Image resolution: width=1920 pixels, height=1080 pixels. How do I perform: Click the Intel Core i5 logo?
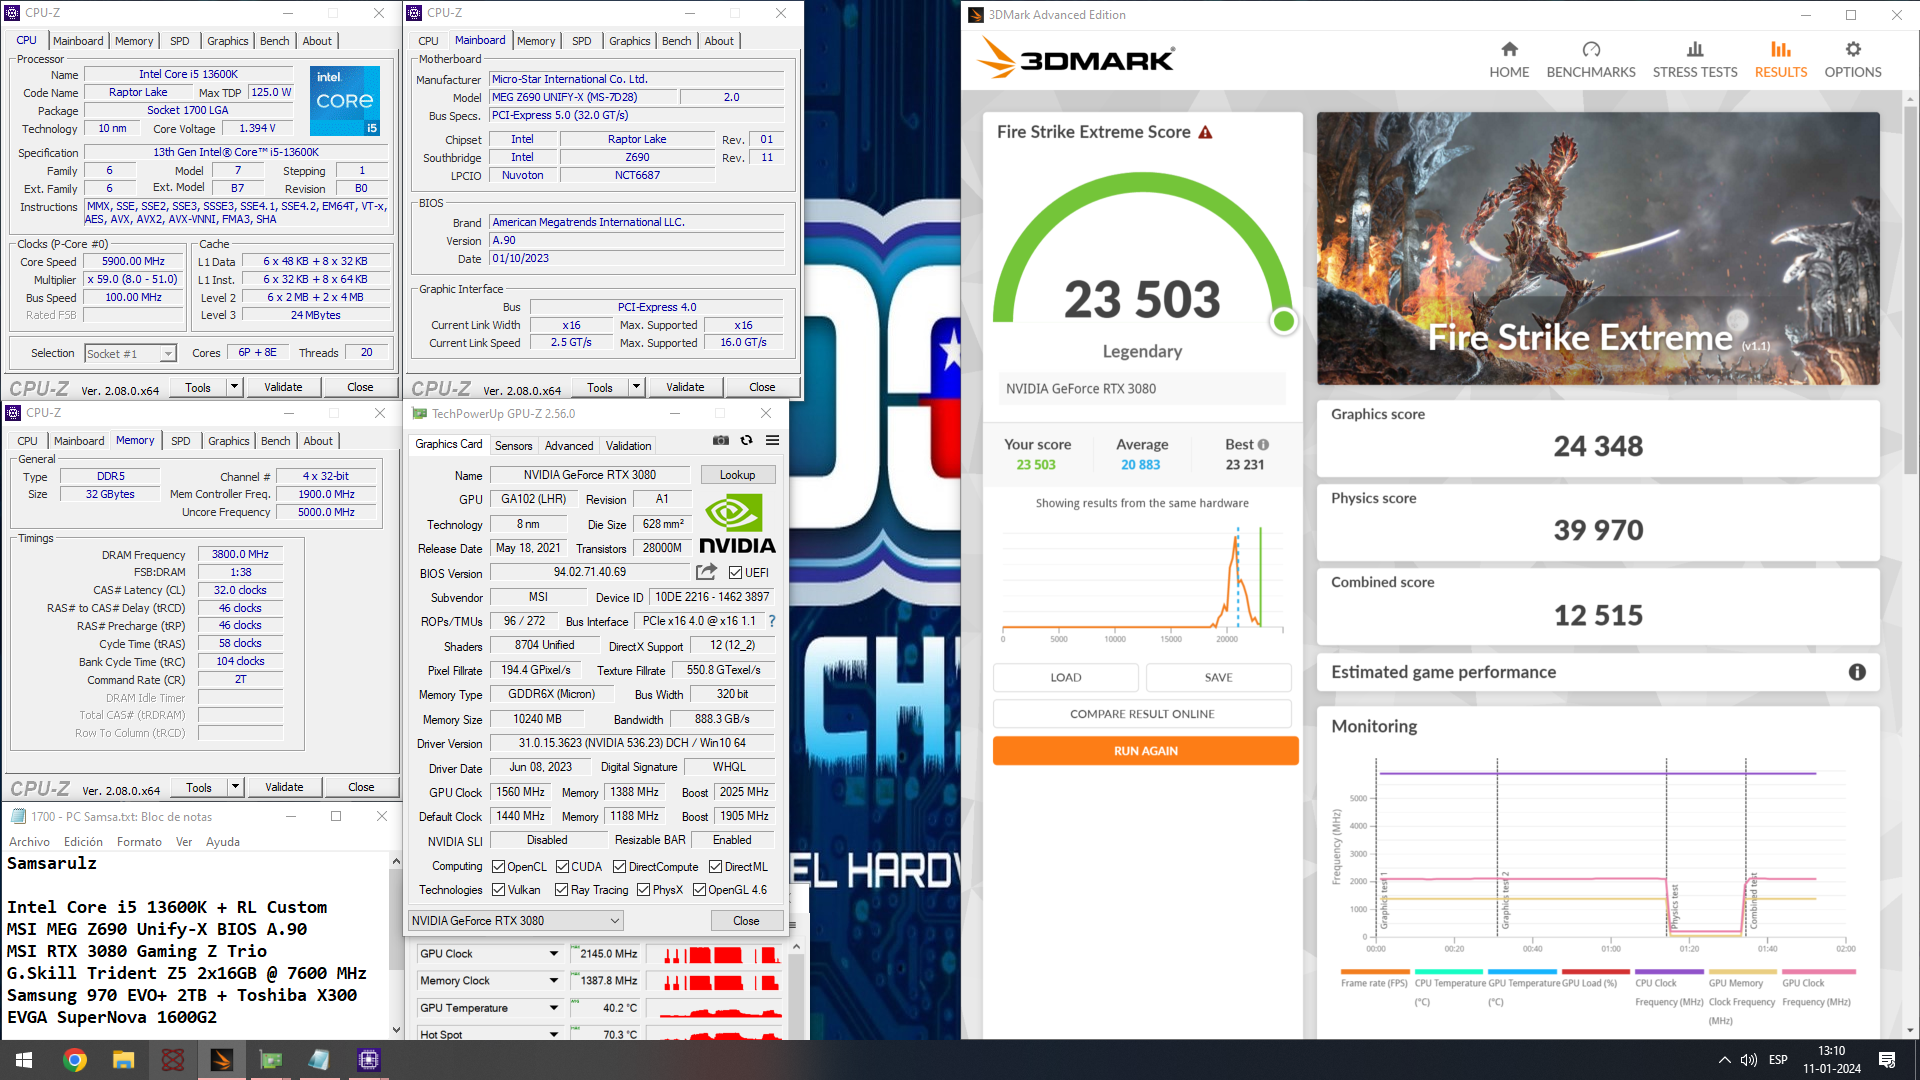pos(344,100)
